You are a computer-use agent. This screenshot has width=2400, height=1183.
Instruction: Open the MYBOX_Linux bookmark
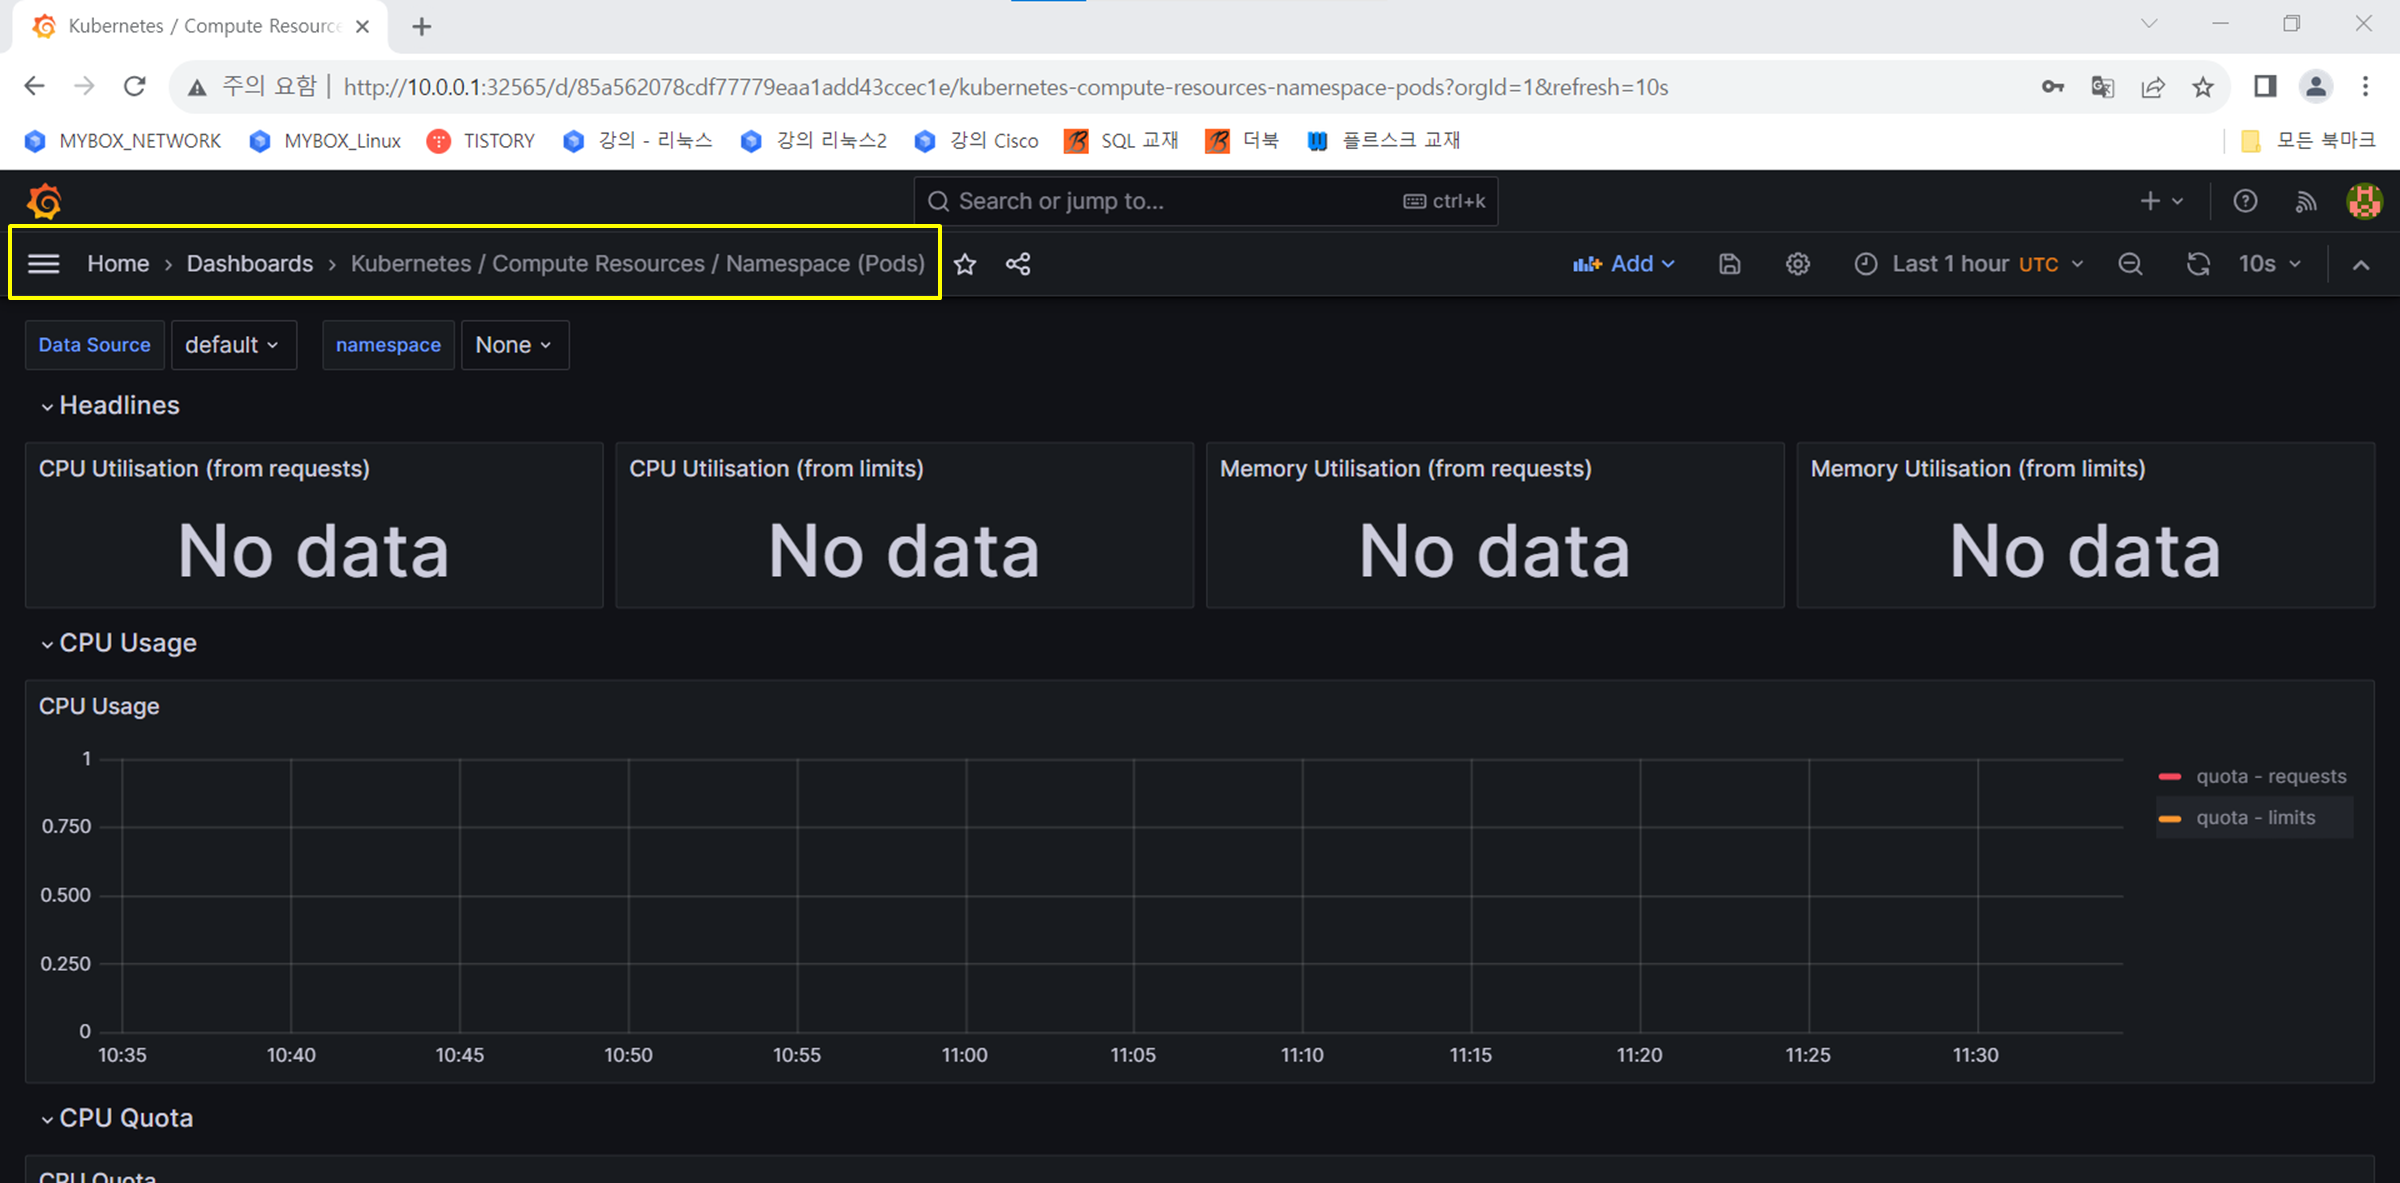click(326, 141)
